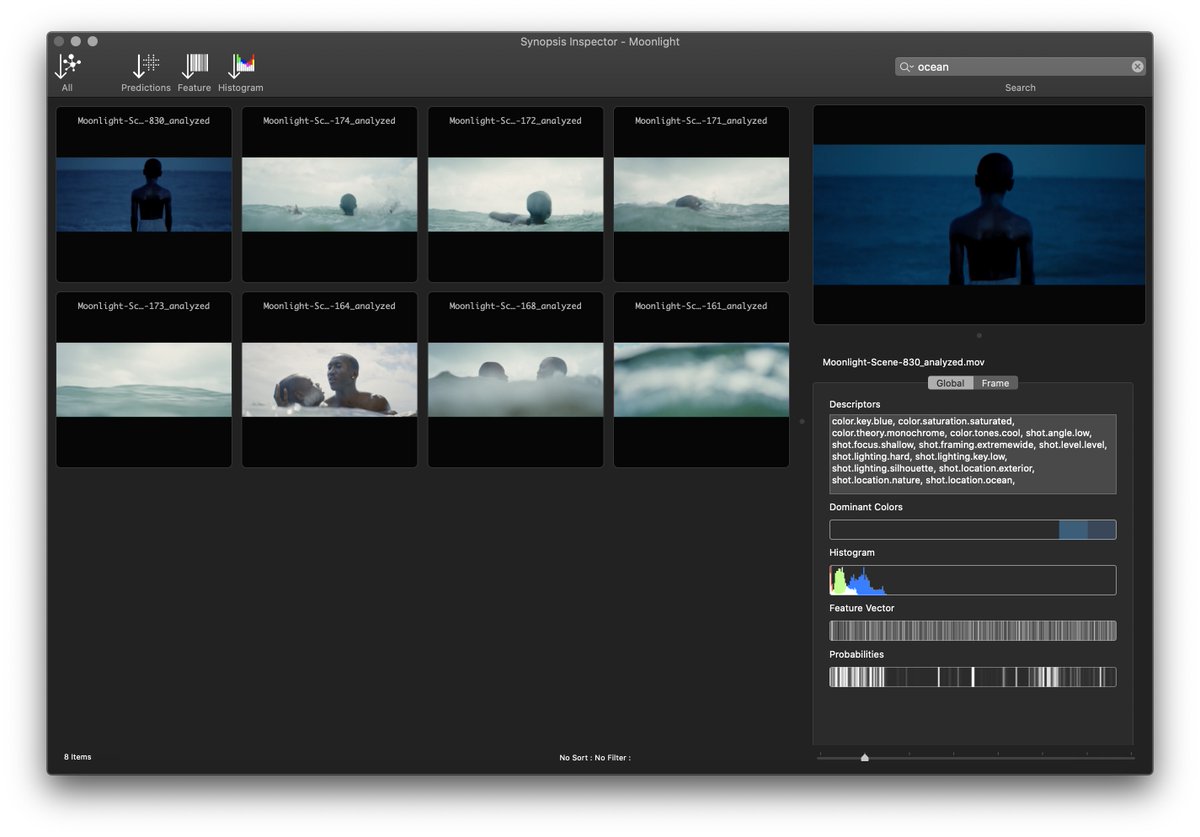Switch to the Global tab
The image size is (1200, 837).
pos(950,383)
